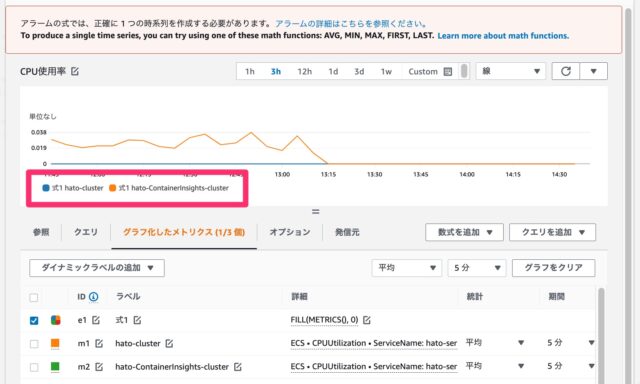
Task: Click the 統計 column header
Action: (474, 297)
